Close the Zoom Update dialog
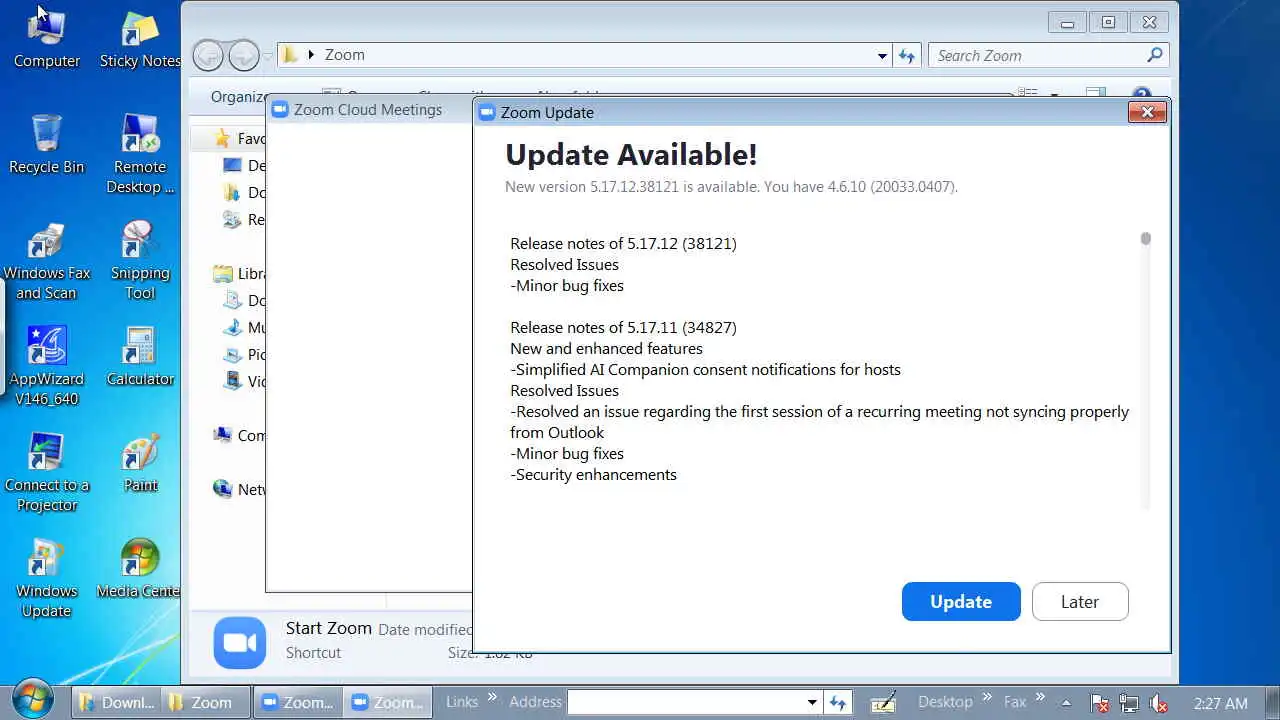The height and width of the screenshot is (720, 1280). tap(1147, 112)
